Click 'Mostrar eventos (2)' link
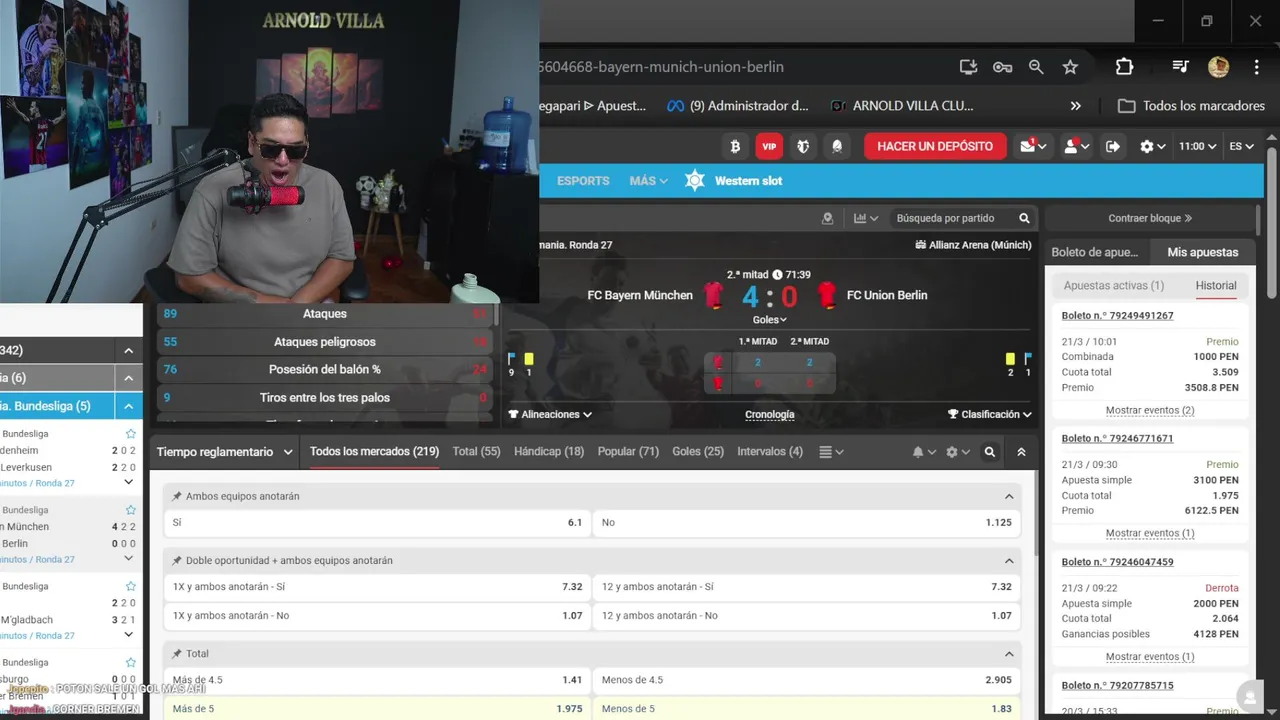 pyautogui.click(x=1150, y=410)
